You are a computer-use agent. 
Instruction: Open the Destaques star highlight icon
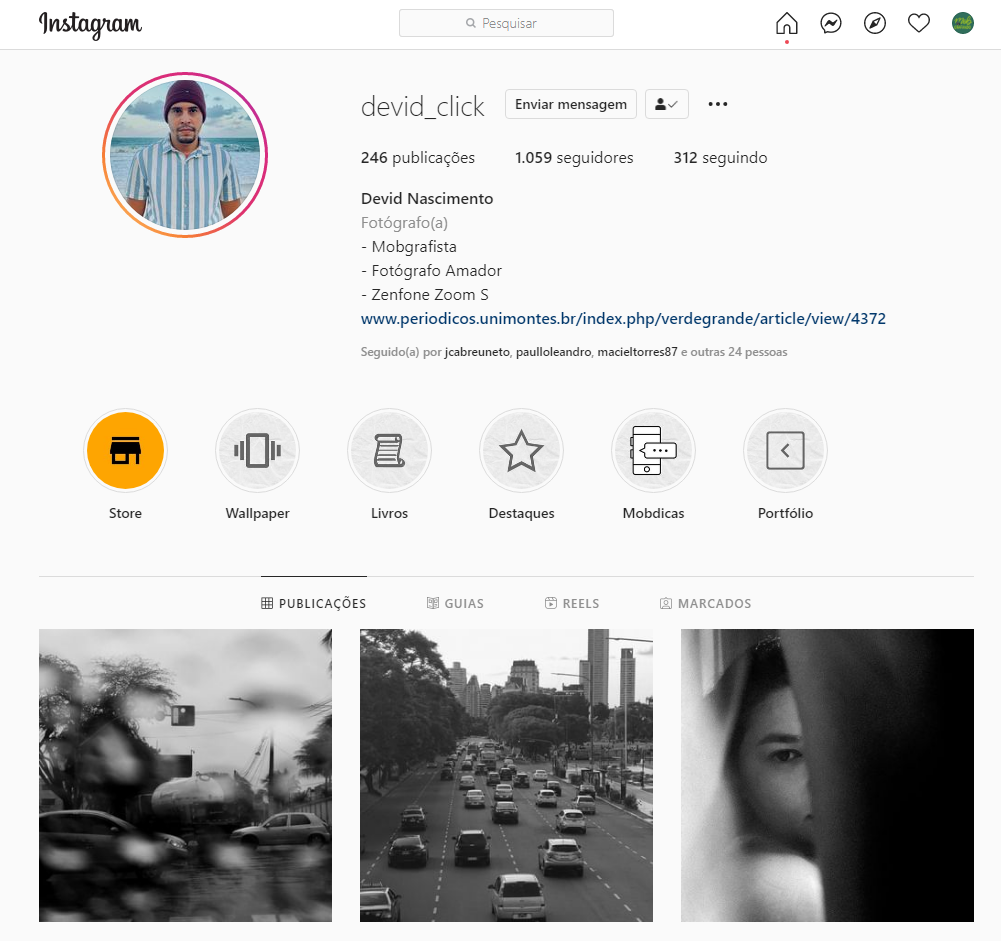(x=521, y=450)
